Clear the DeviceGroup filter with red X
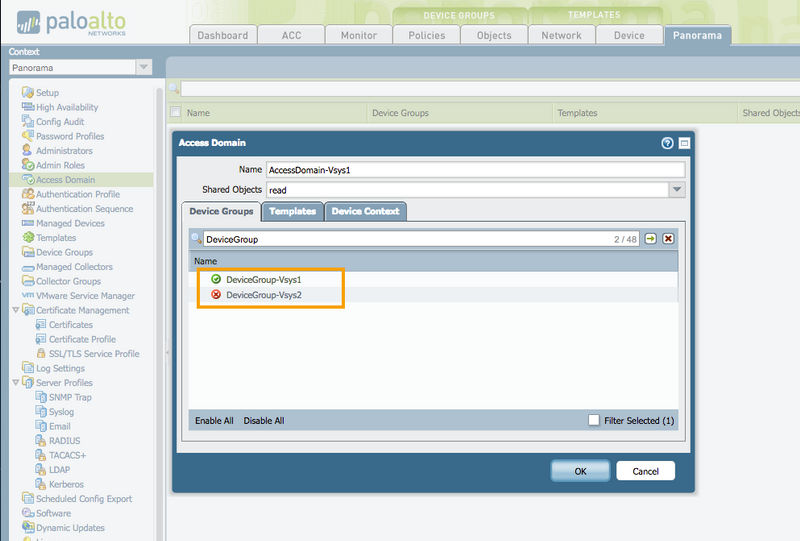Viewport: 800px width, 541px height. pyautogui.click(x=668, y=239)
